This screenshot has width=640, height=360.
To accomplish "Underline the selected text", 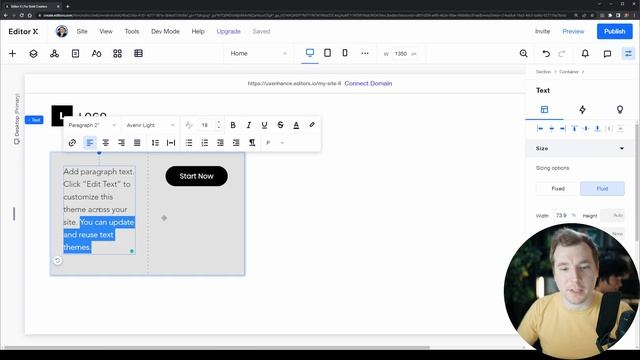I will coord(264,125).
